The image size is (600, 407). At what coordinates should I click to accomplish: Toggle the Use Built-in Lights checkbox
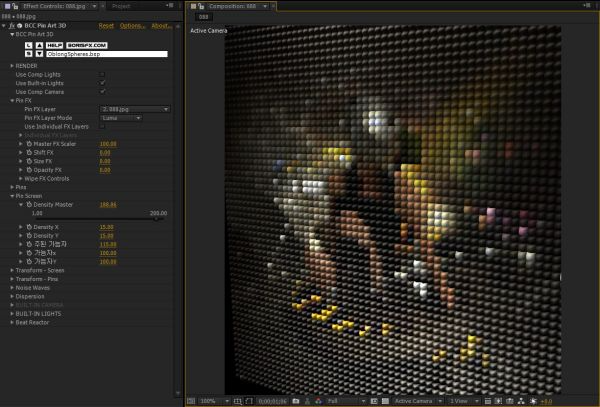[x=102, y=83]
